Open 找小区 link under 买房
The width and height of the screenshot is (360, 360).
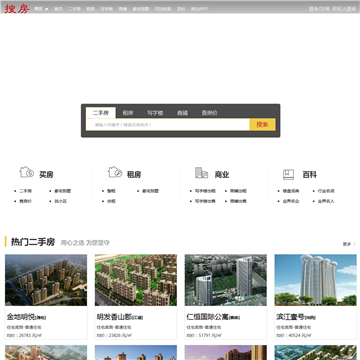click(x=61, y=201)
